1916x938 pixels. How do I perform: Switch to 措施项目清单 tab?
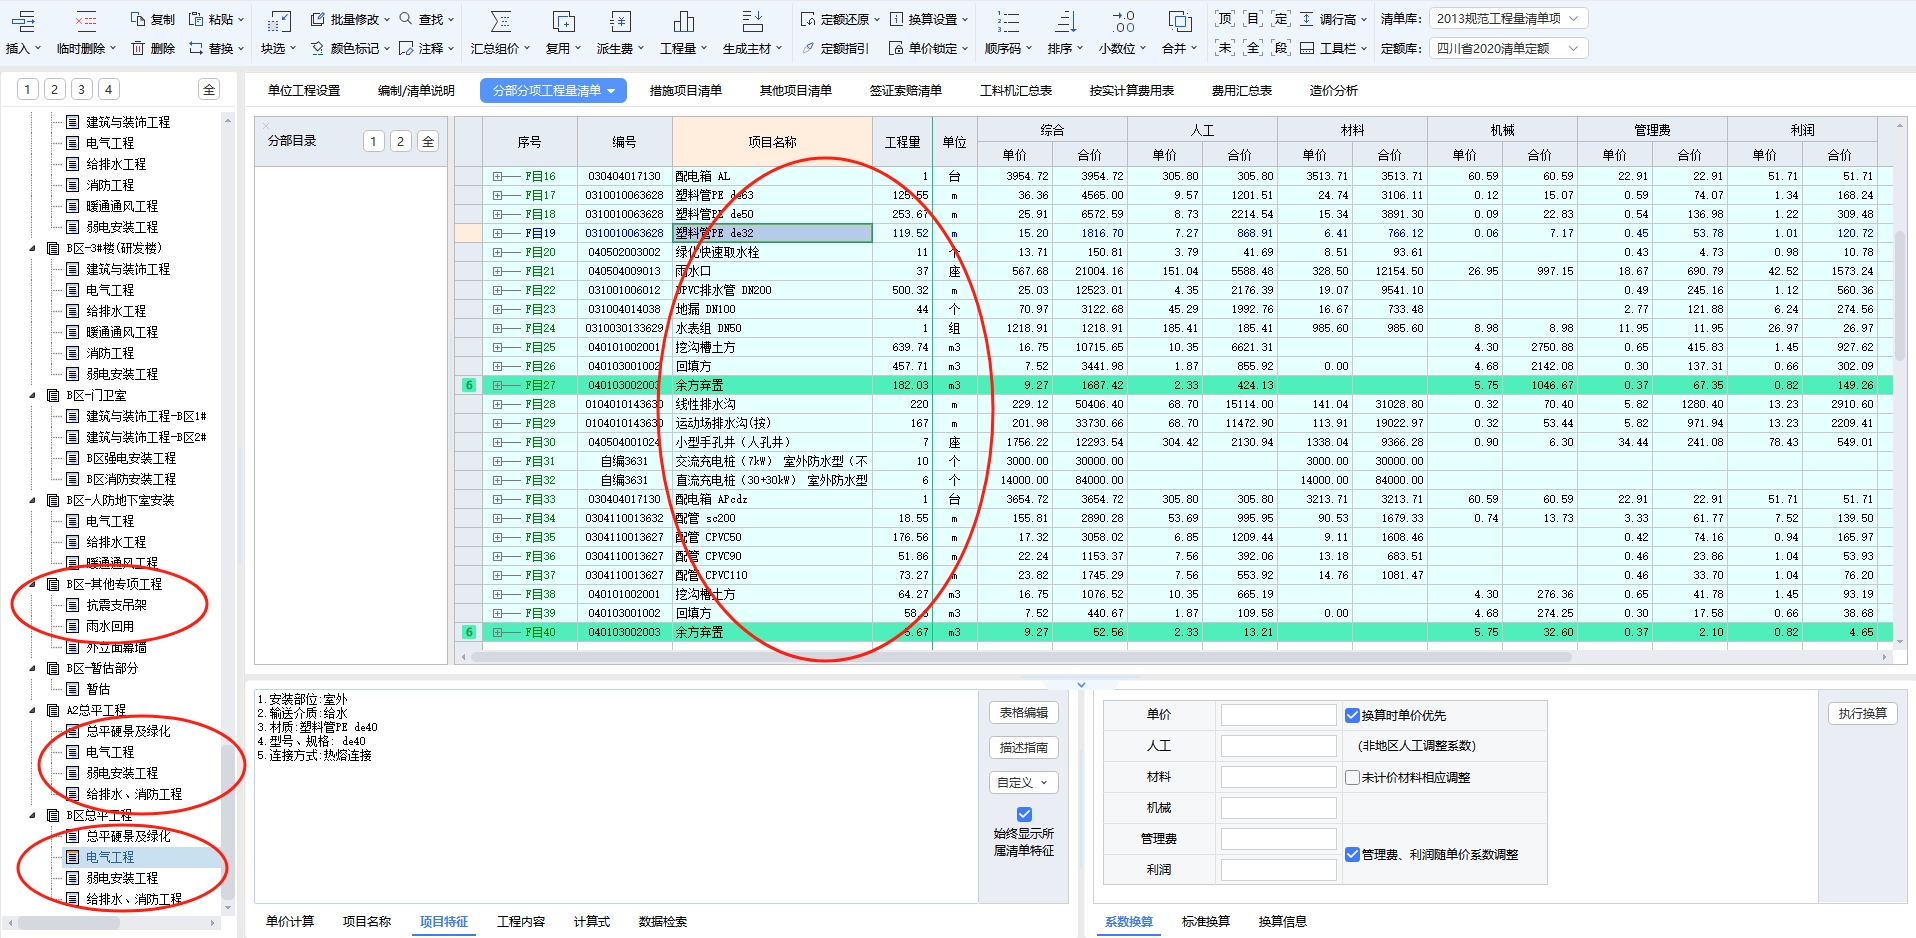click(x=686, y=90)
